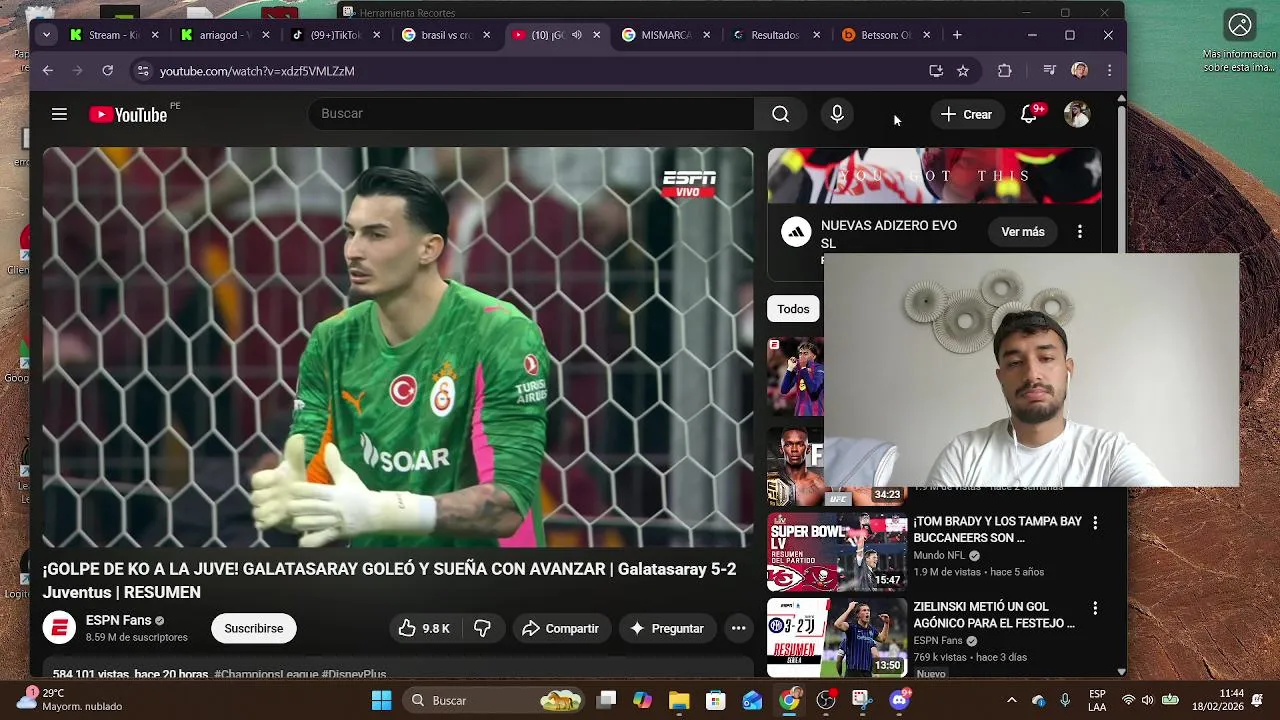Open the YouTube account avatar menu
This screenshot has height=720, width=1280.
point(1077,114)
